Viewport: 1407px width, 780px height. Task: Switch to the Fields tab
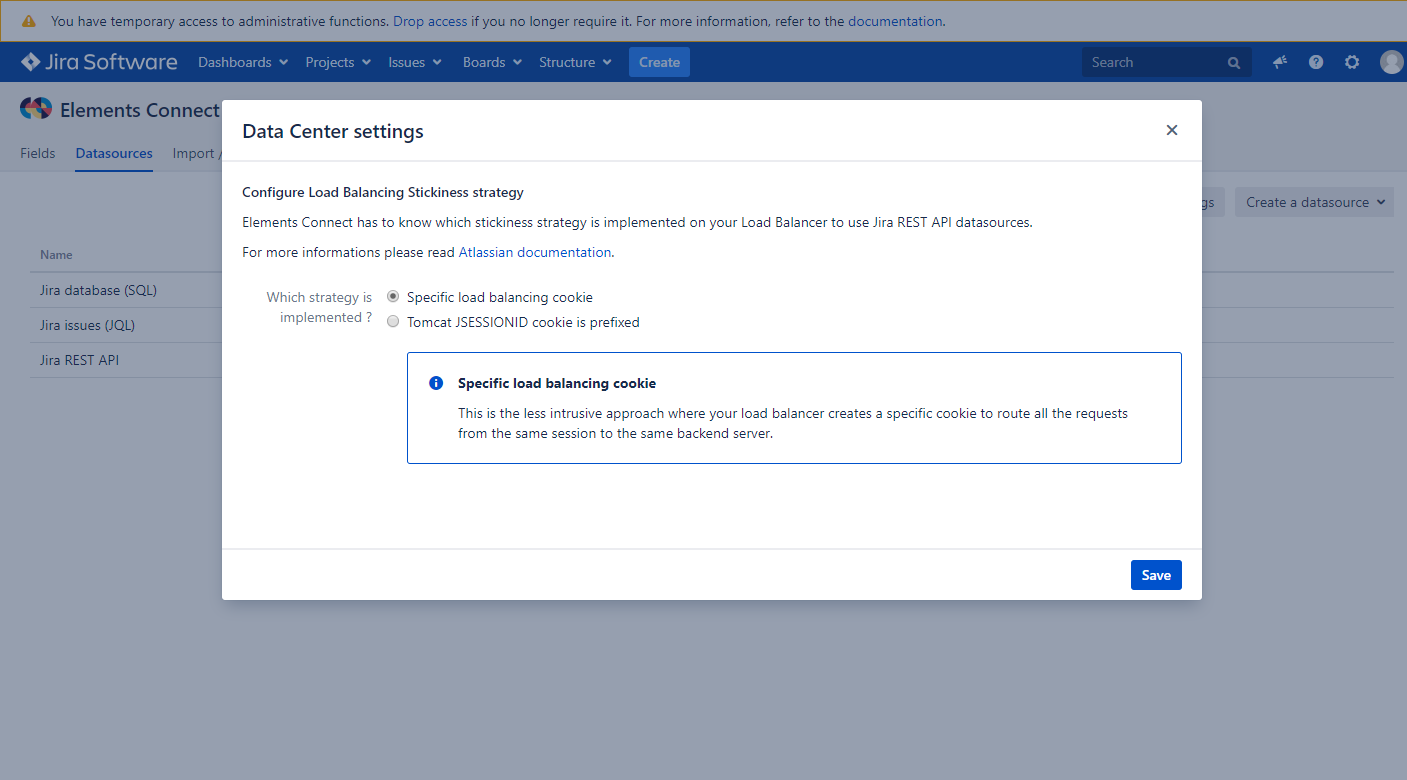pyautogui.click(x=38, y=153)
